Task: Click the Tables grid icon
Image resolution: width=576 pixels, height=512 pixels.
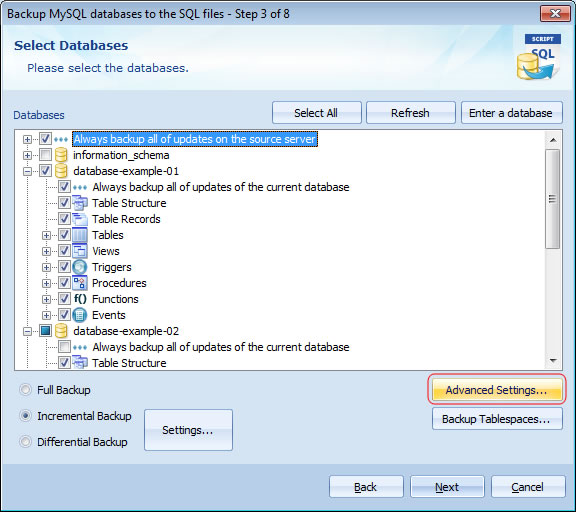Action: (80, 235)
